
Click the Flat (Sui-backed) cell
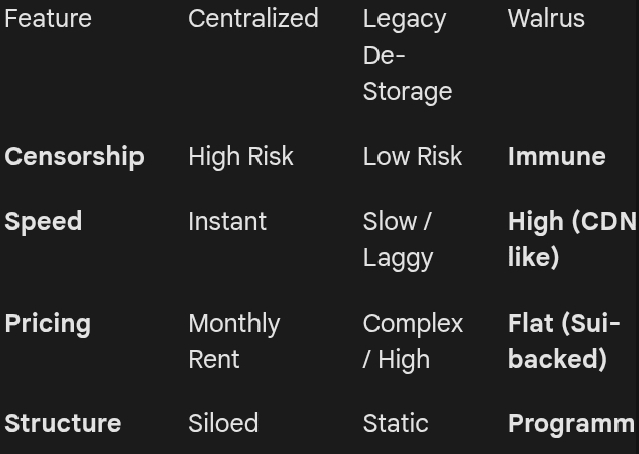click(563, 341)
